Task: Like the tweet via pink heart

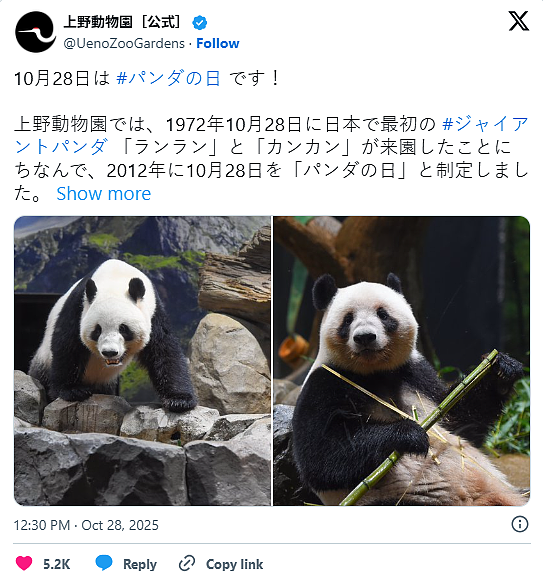Action: [x=24, y=563]
